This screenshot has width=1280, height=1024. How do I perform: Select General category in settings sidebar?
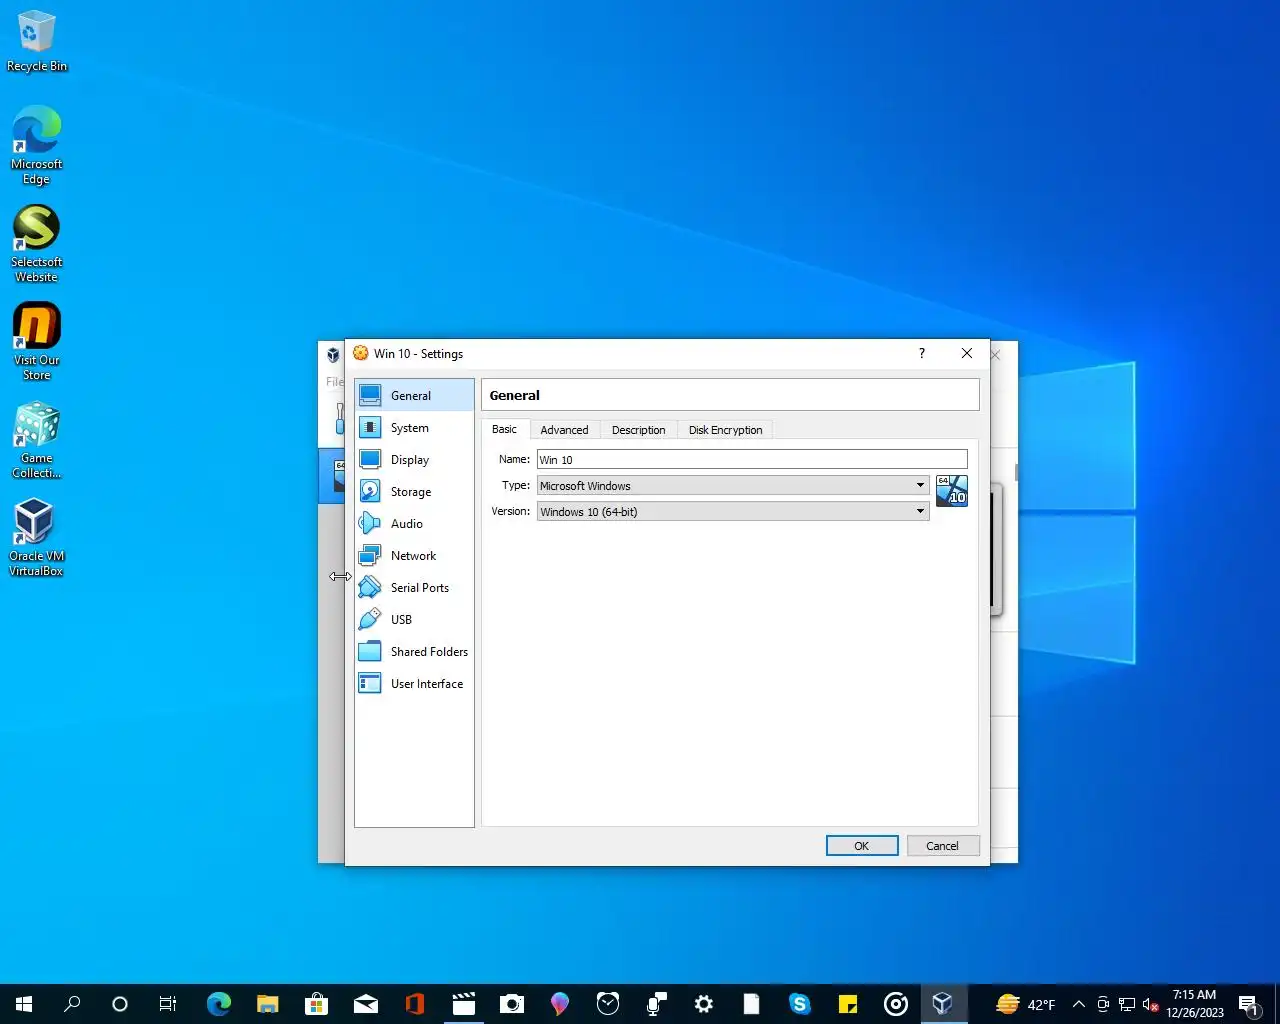(414, 395)
